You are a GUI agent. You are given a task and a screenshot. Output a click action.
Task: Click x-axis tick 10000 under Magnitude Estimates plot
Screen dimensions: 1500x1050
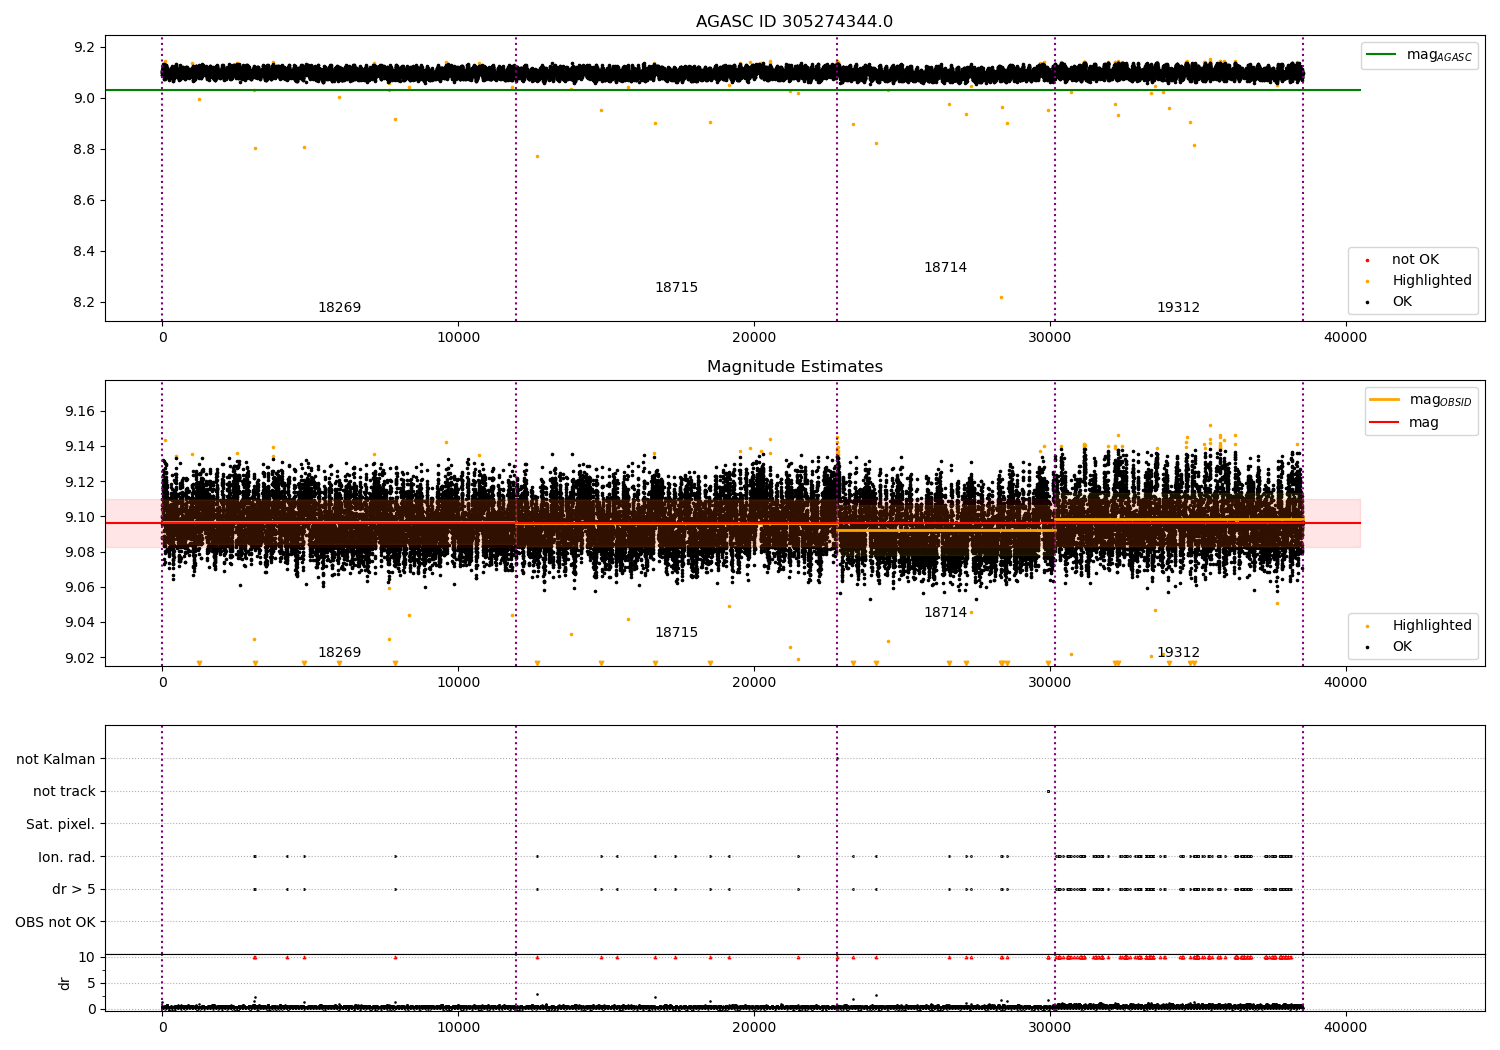(x=458, y=682)
